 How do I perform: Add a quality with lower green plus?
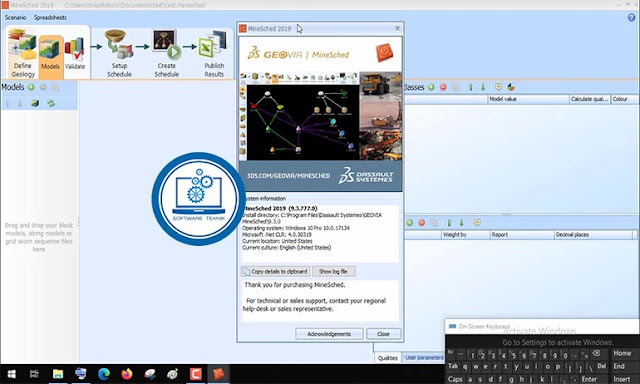pyautogui.click(x=409, y=222)
